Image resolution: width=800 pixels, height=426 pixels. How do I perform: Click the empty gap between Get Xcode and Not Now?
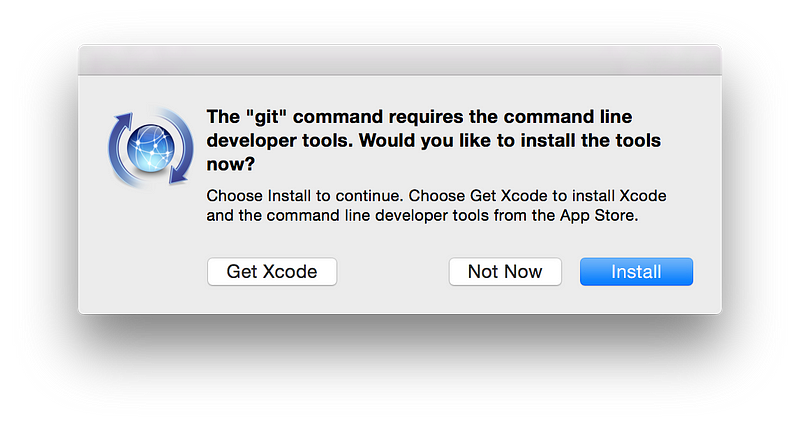point(393,271)
